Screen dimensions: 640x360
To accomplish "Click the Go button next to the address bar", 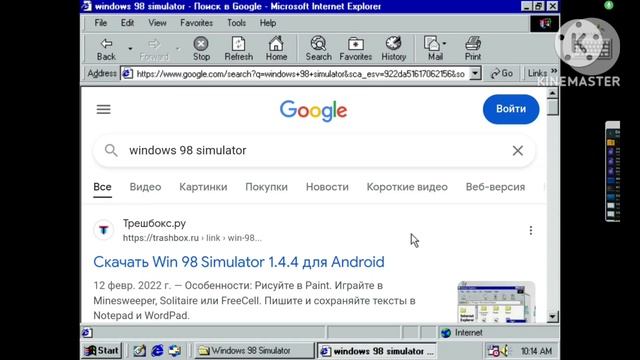I will [502, 73].
